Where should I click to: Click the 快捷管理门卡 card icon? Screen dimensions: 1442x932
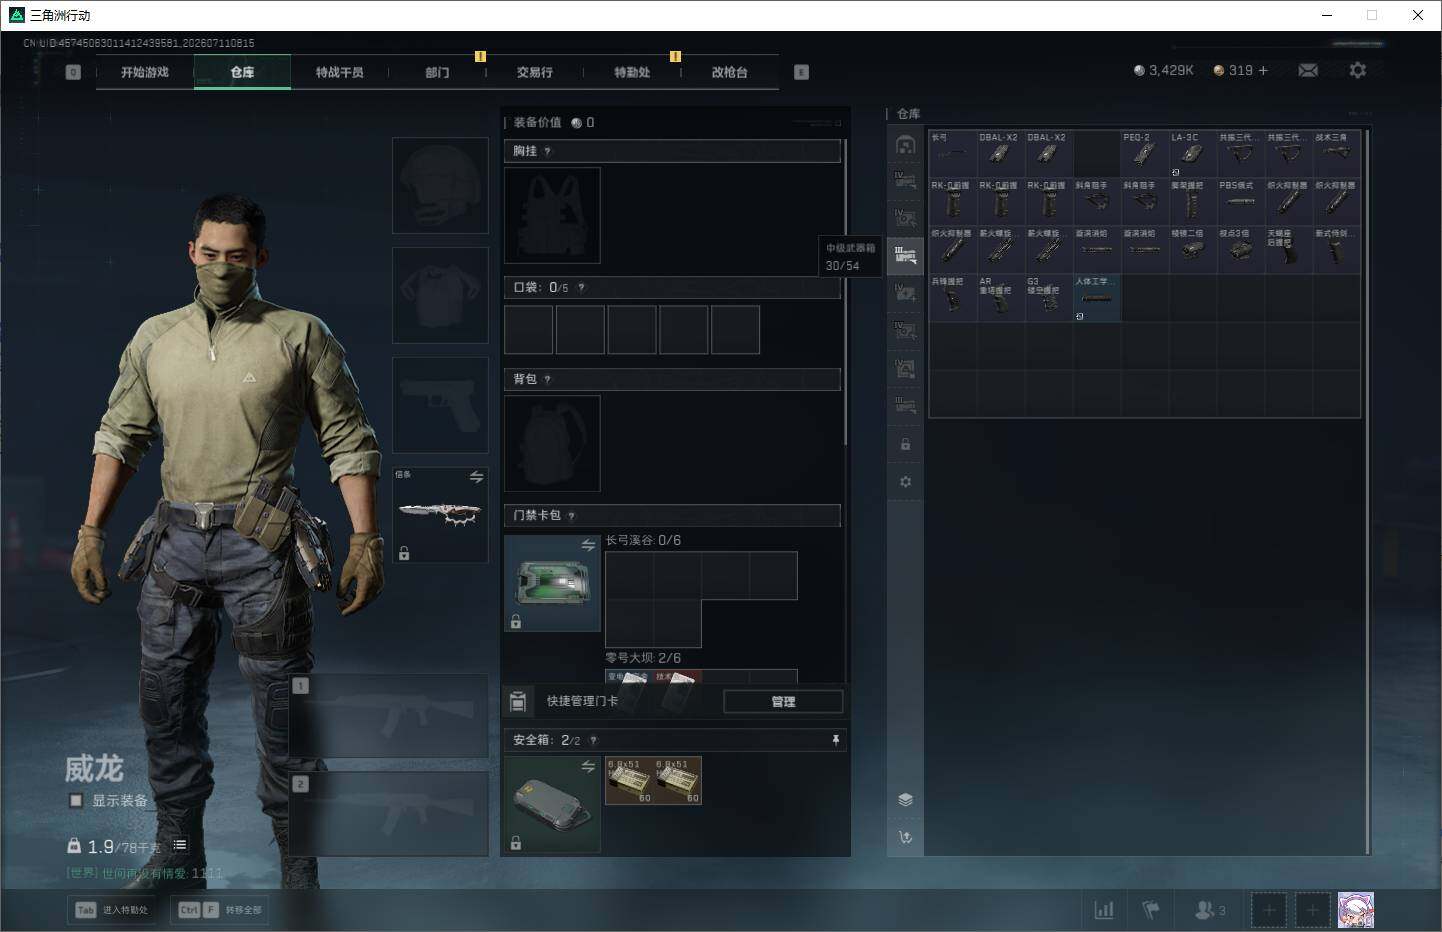coord(518,701)
